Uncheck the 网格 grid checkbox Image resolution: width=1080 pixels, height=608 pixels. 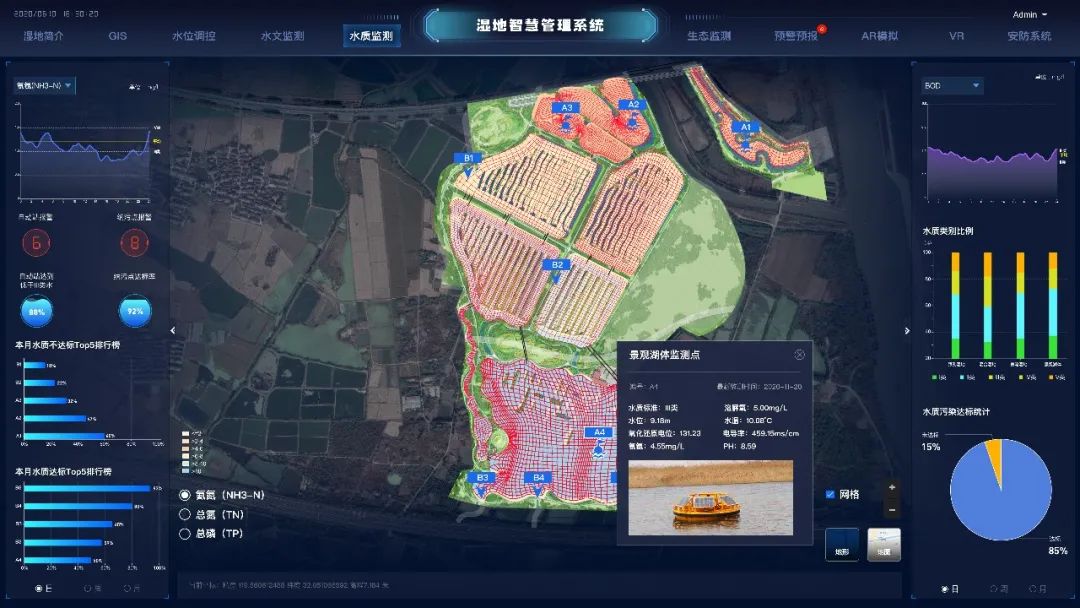point(830,494)
